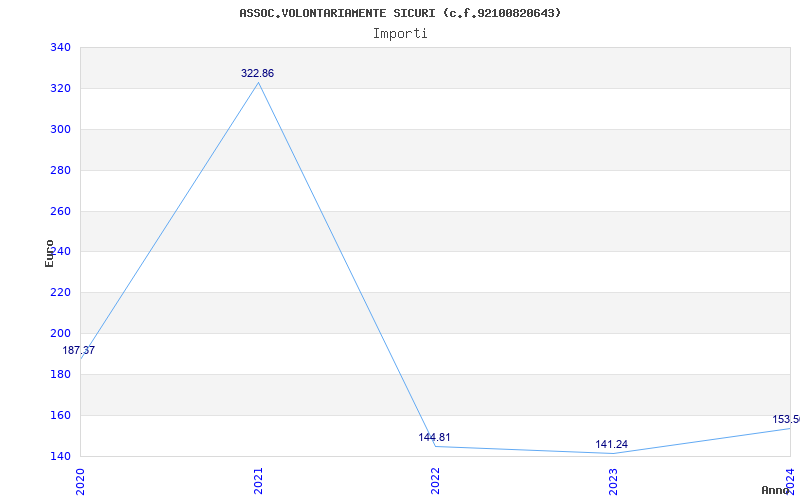Click the 340 y-axis value
This screenshot has width=800, height=500.
click(x=60, y=47)
